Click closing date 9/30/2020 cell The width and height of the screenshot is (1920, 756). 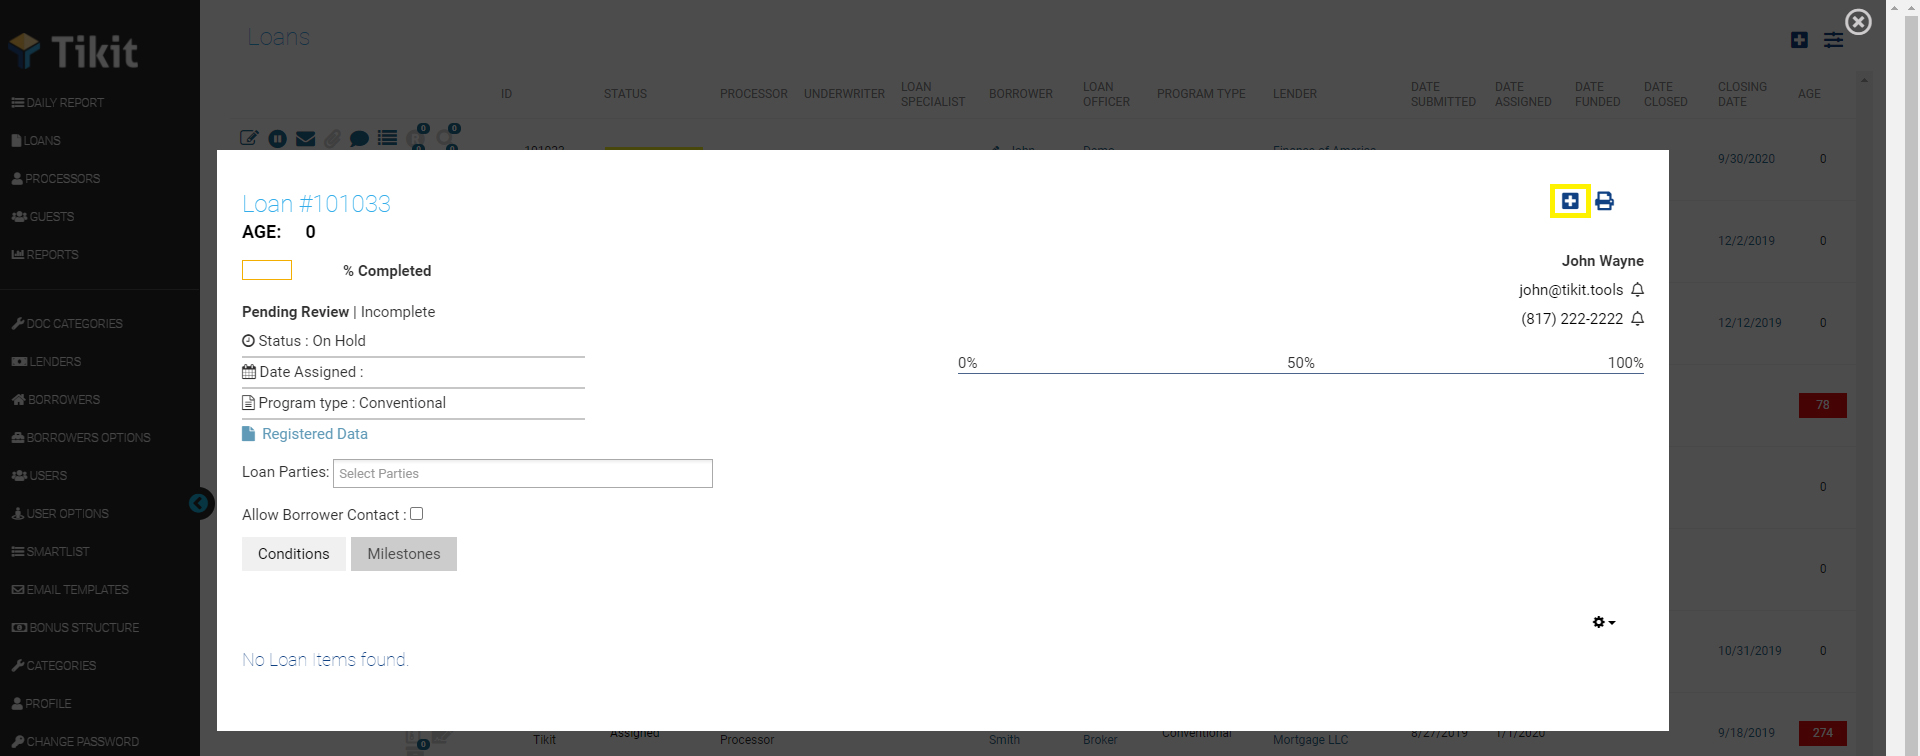pyautogui.click(x=1746, y=159)
